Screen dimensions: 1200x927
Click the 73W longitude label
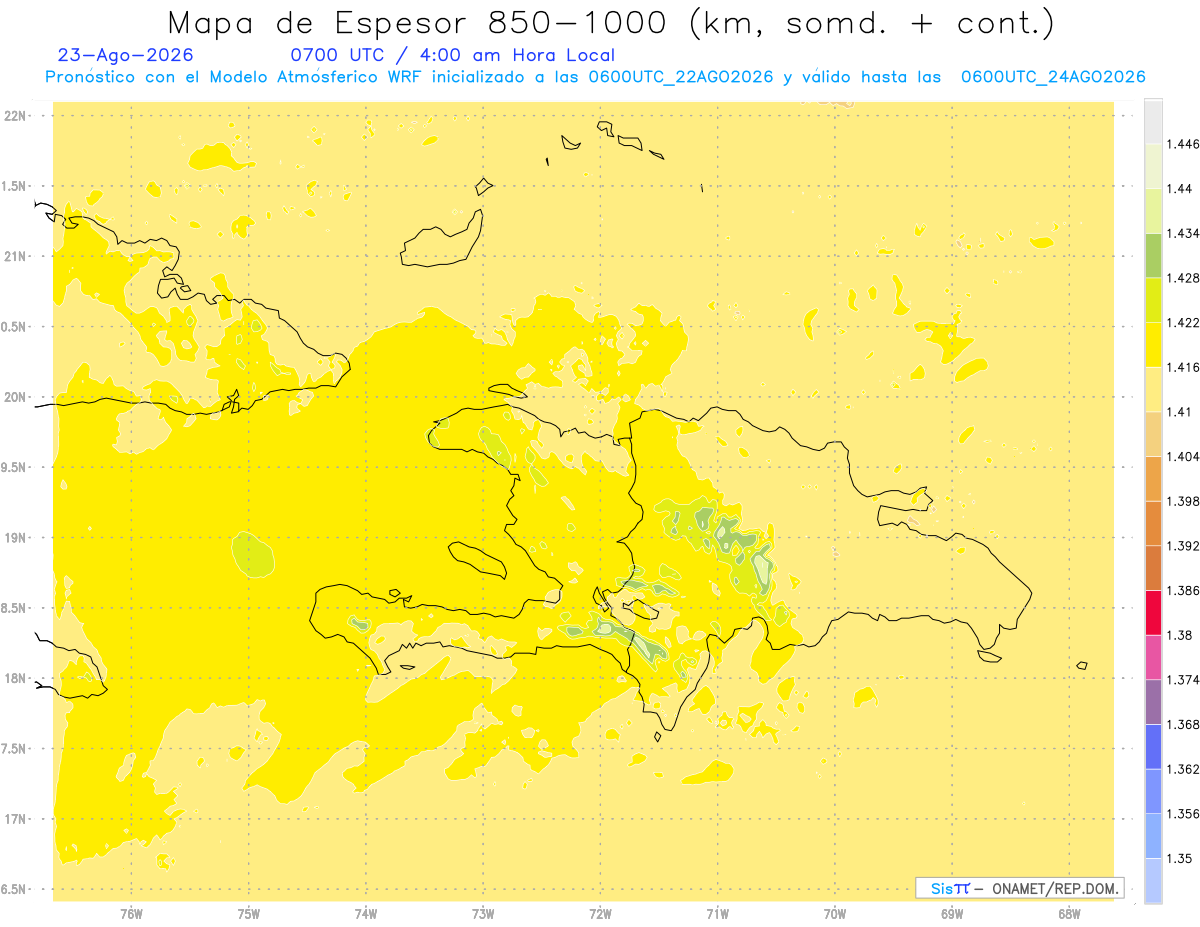click(x=483, y=913)
